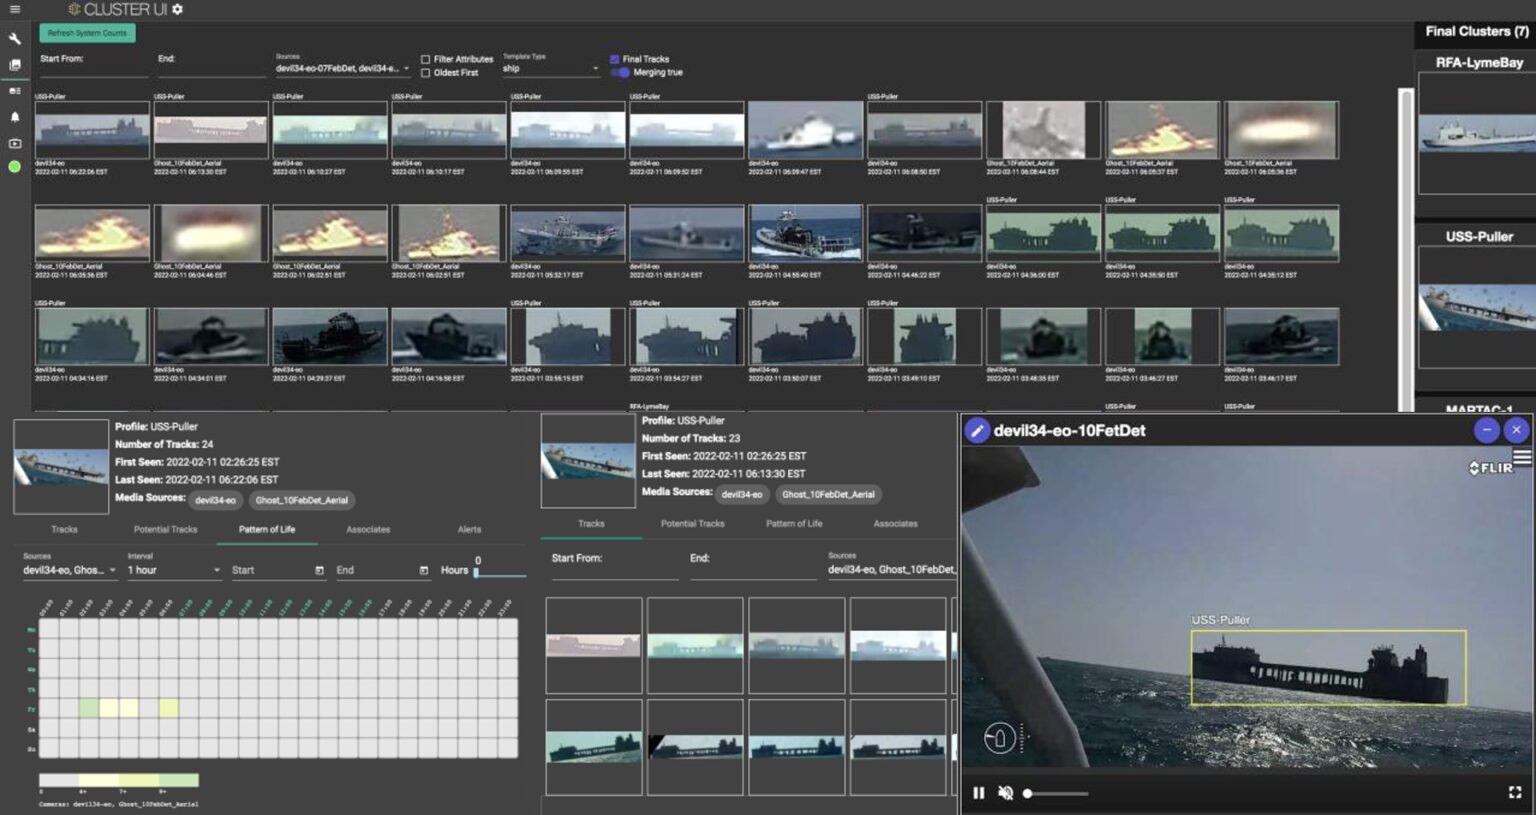
Task: Unmute the video audio
Action: [1006, 793]
